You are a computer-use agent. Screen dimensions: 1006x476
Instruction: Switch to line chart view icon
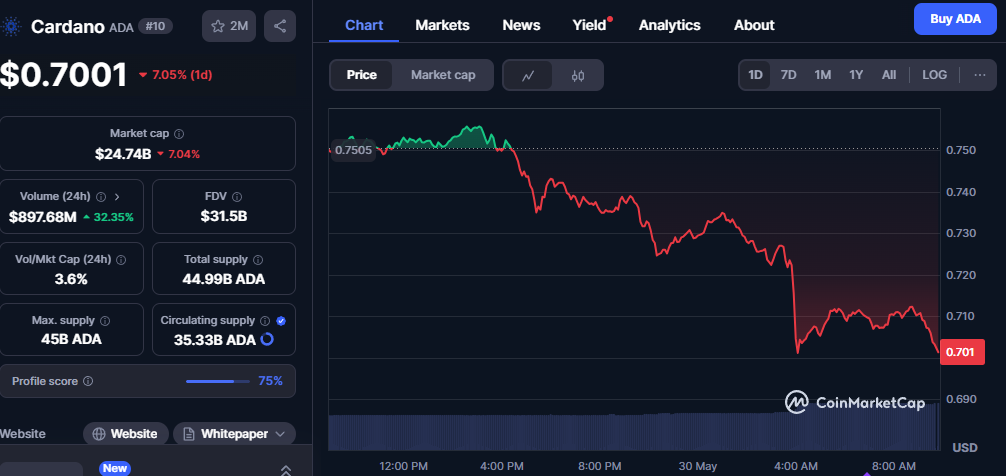coord(528,75)
